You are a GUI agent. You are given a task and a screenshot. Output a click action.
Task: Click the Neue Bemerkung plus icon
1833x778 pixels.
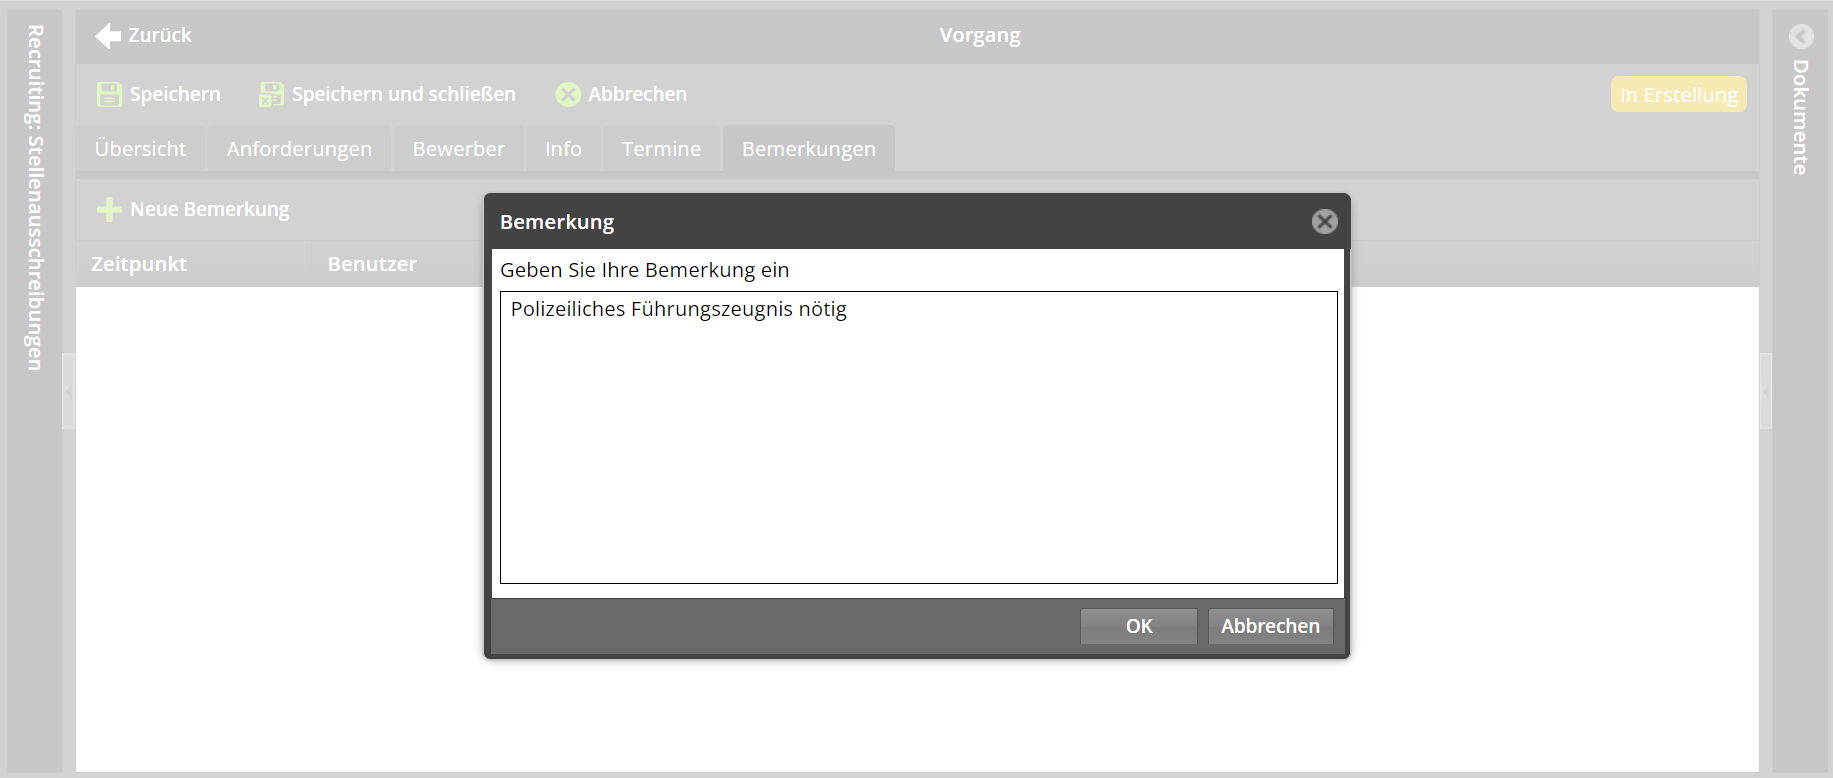(109, 209)
